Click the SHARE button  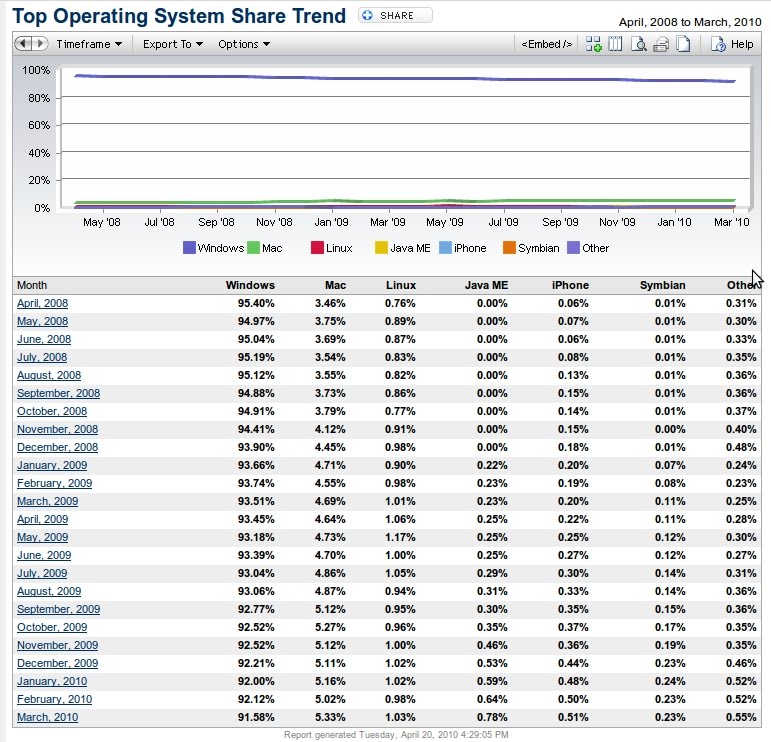coord(395,15)
